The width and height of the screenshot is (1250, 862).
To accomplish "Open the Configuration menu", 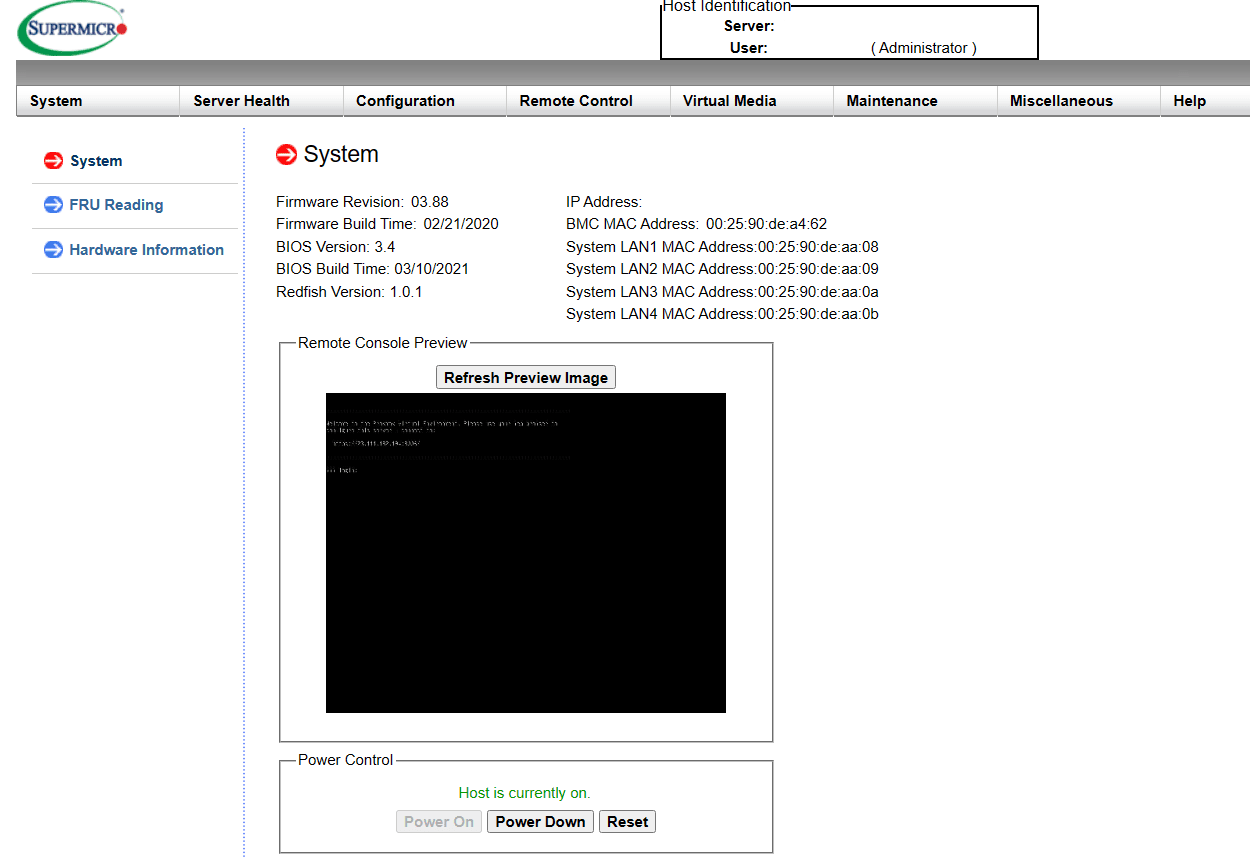I will click(x=424, y=101).
